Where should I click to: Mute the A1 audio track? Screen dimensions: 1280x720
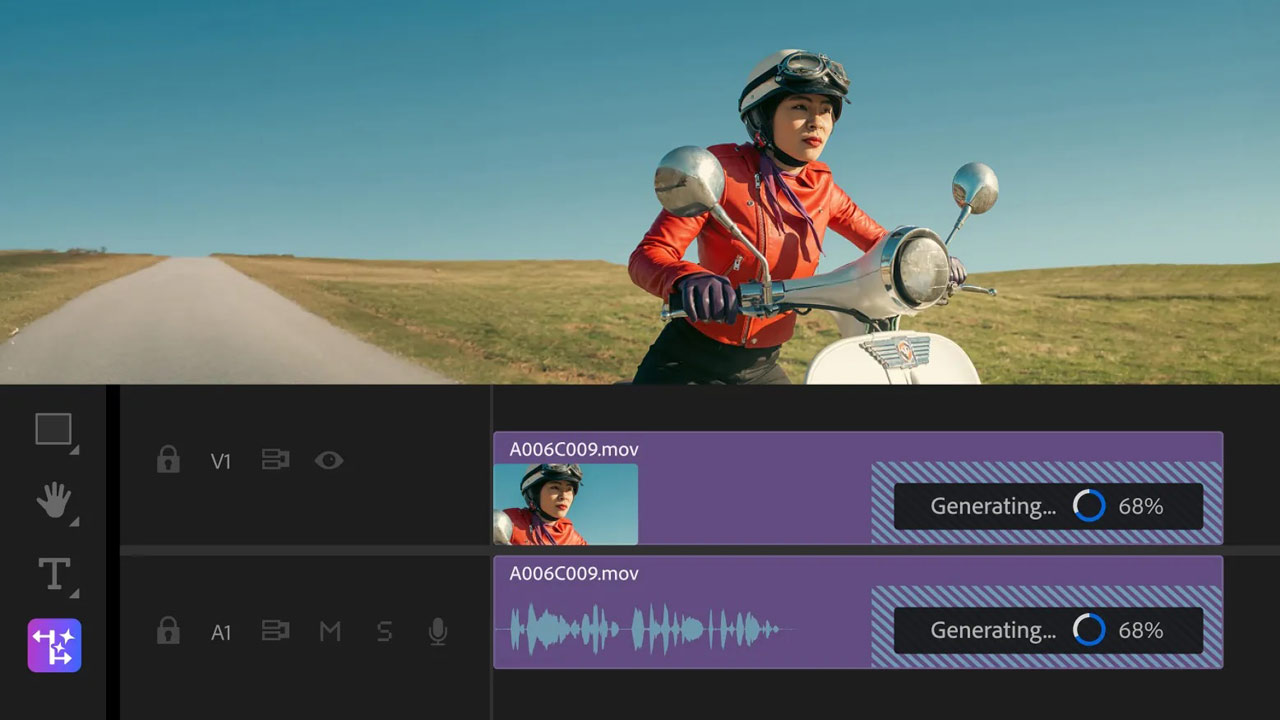click(x=331, y=631)
